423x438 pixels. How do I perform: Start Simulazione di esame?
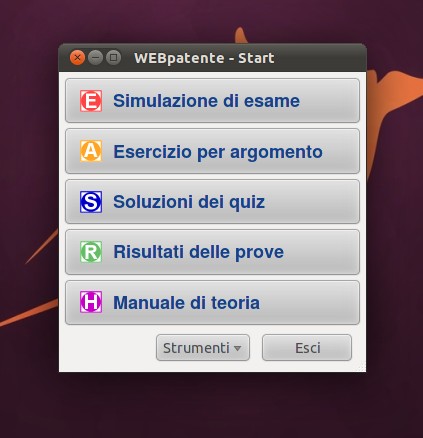tap(212, 101)
